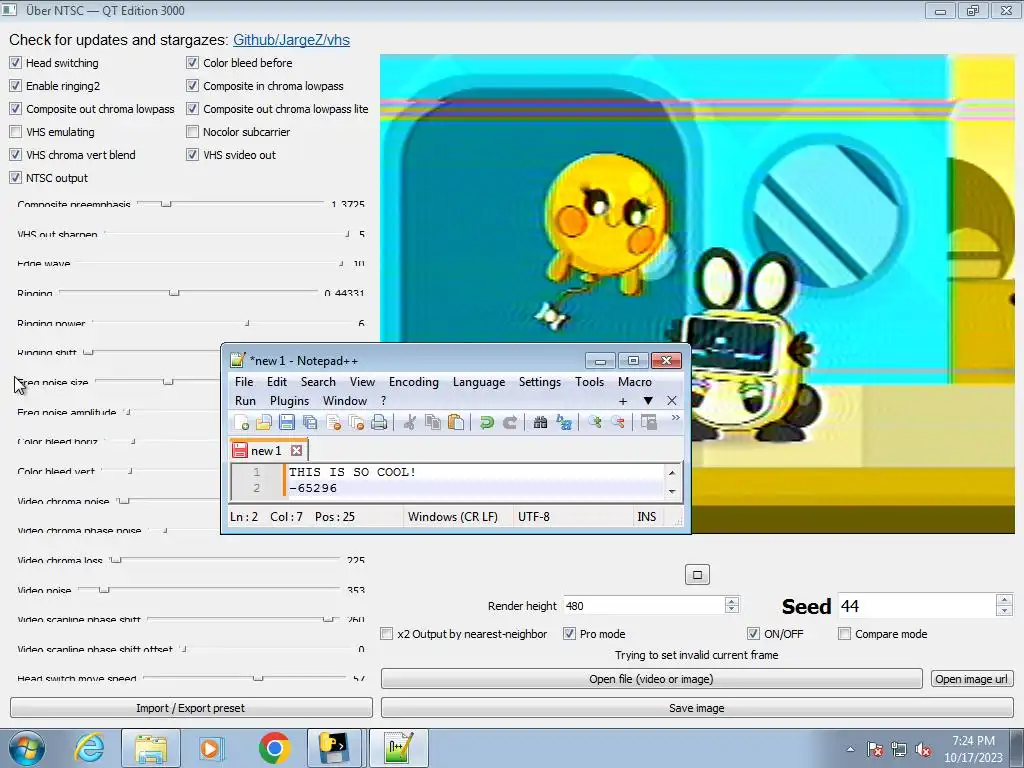Toggle Composite out chroma lowpass checkbox

point(16,108)
